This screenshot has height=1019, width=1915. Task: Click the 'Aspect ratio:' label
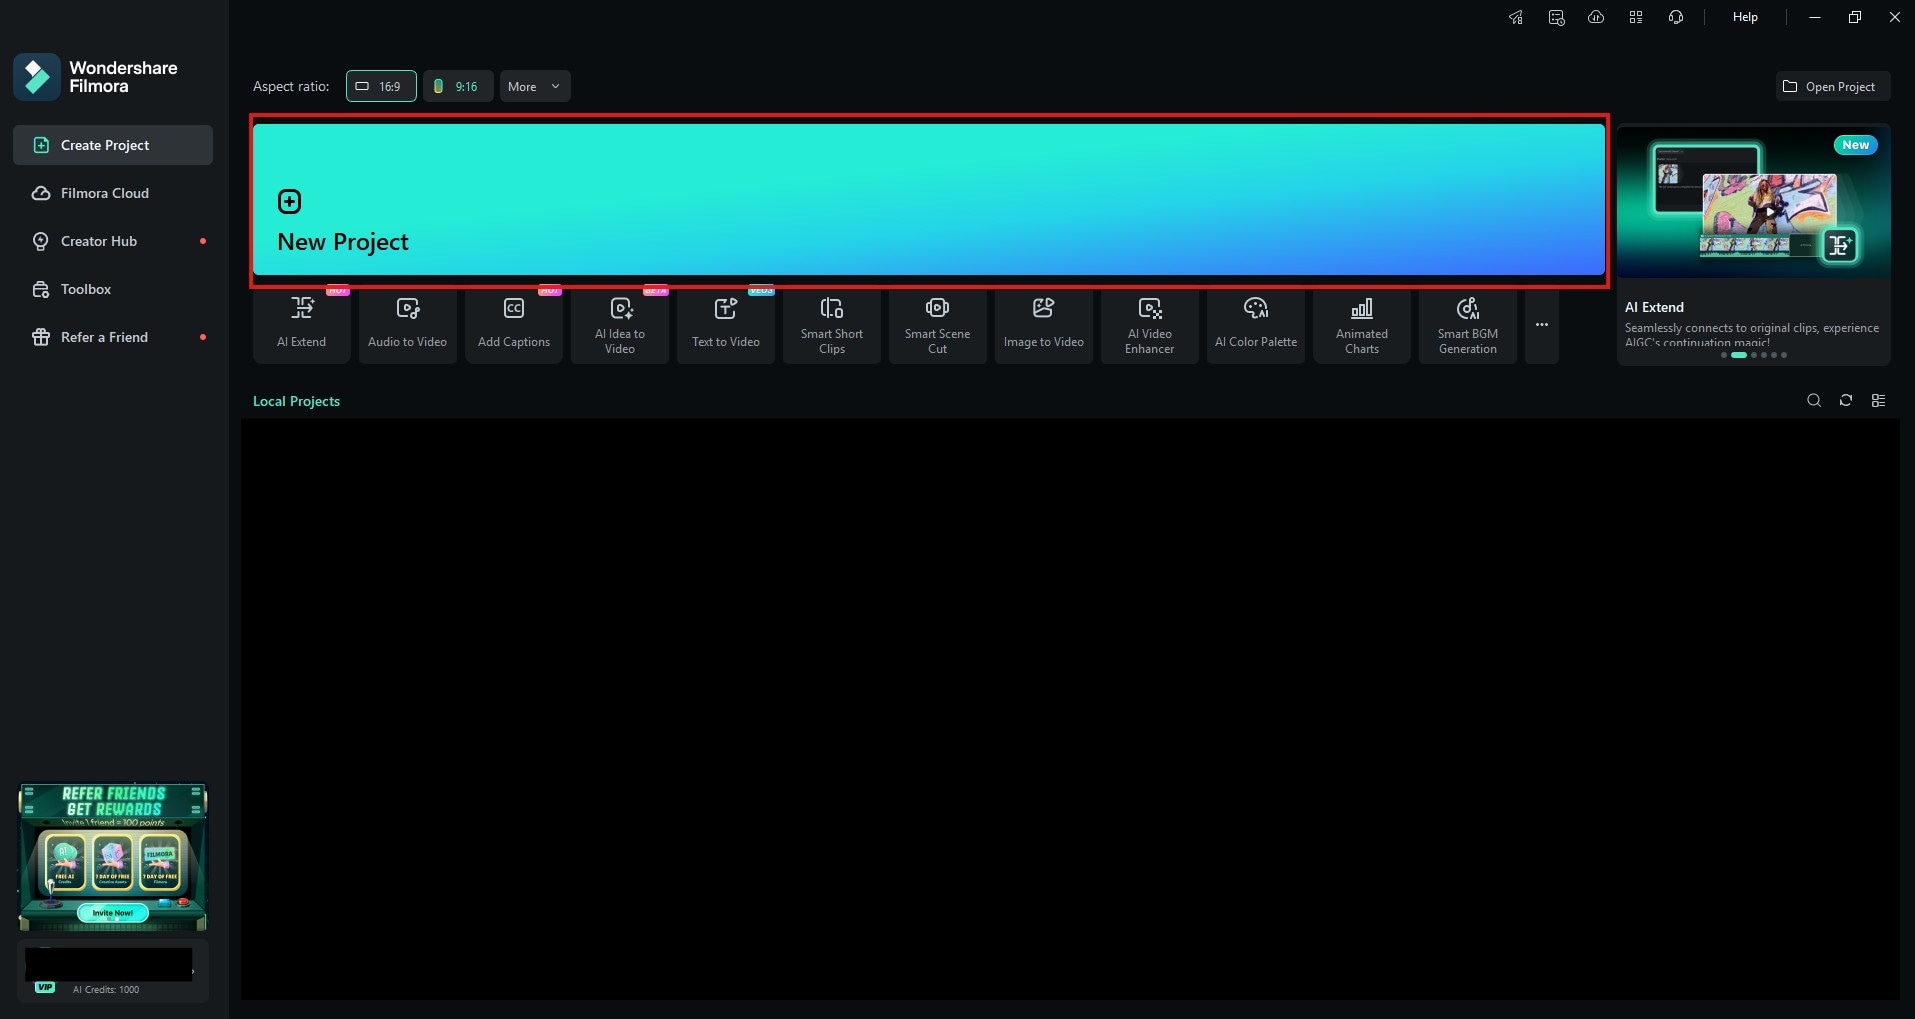pyautogui.click(x=291, y=86)
